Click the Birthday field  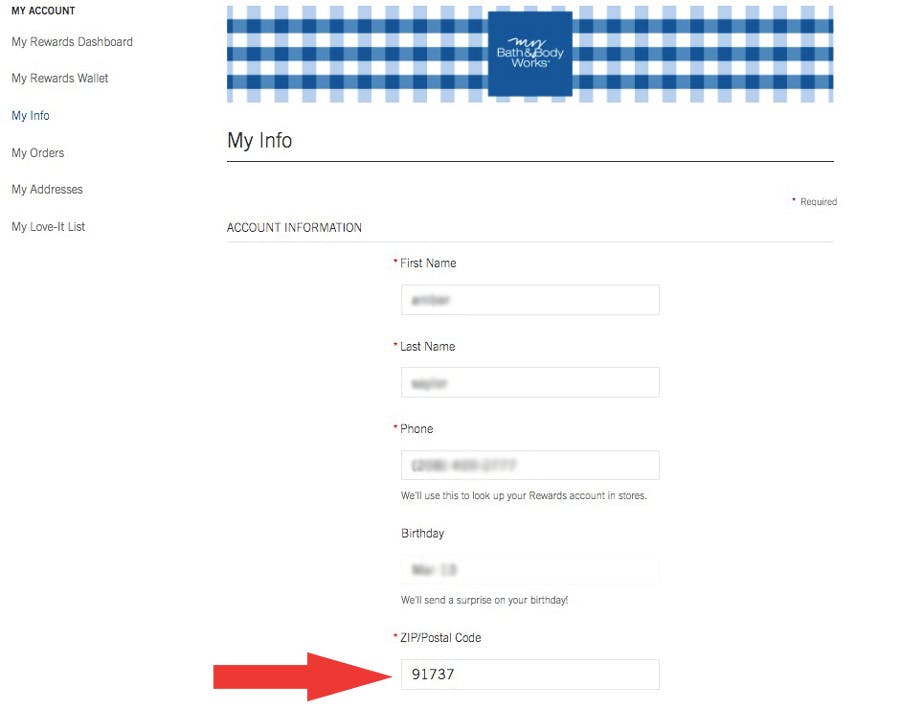point(529,570)
